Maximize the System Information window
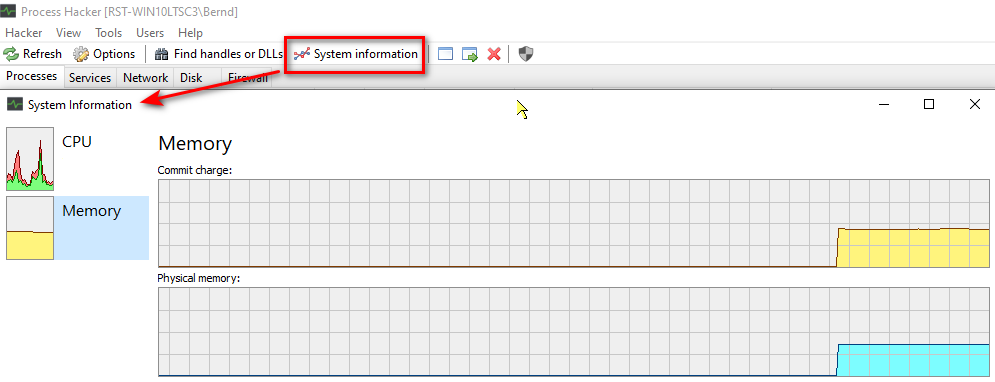Screen dimensions: 995x382 pos(929,104)
